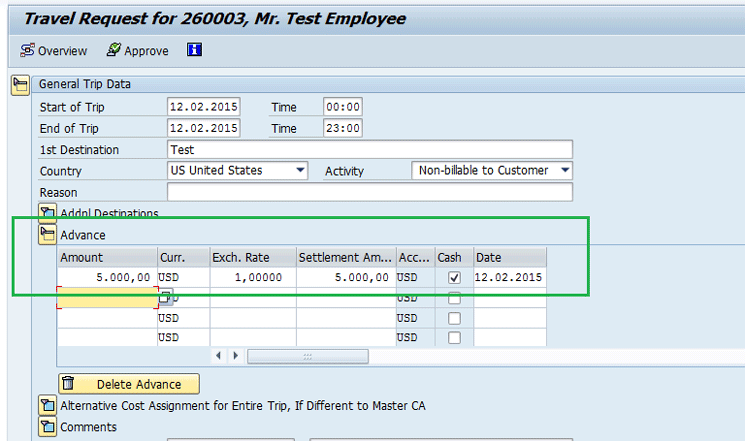Expand the Comments section icon
The height and width of the screenshot is (441, 745).
(47, 428)
